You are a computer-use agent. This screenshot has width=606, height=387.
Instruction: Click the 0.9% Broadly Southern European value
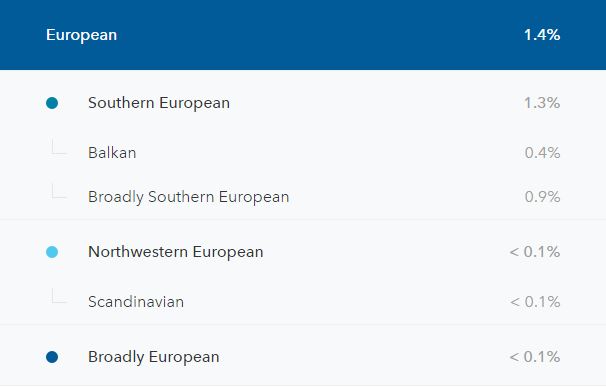(542, 197)
